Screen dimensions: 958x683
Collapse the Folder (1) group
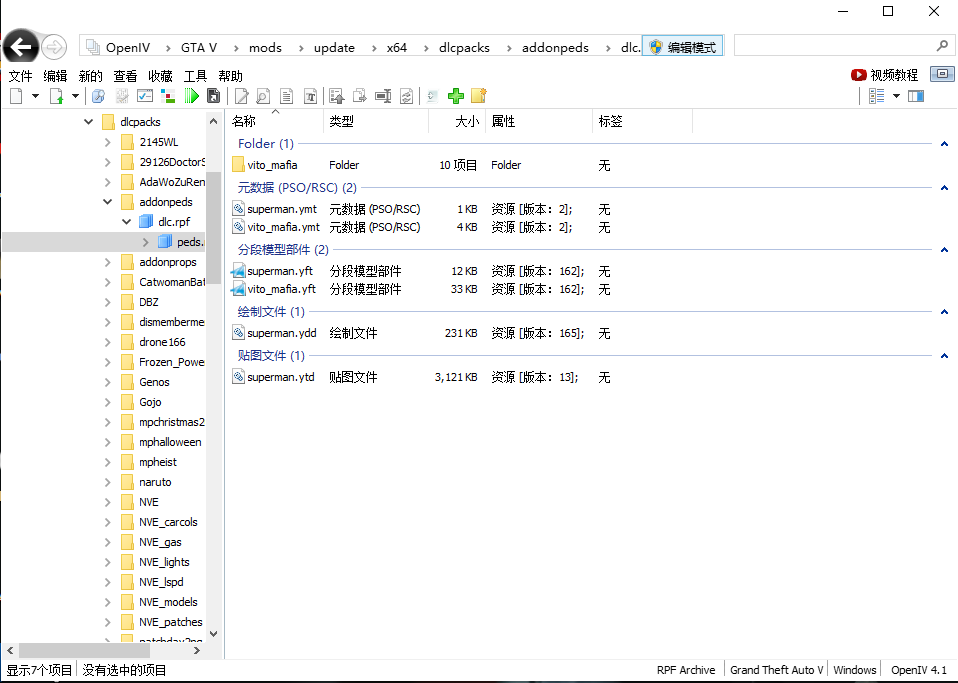[944, 144]
